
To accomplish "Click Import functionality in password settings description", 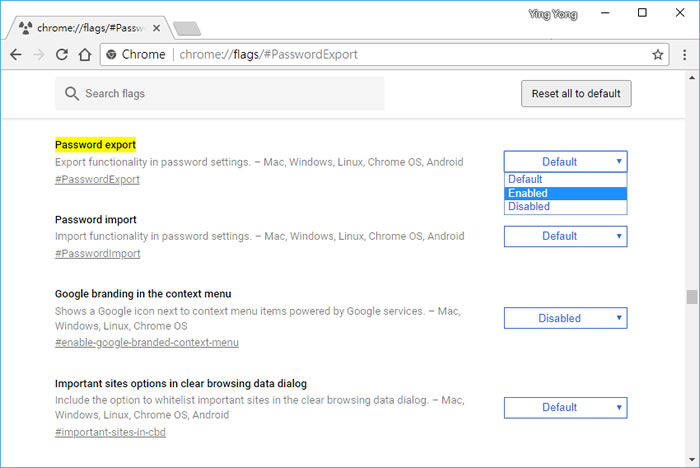I will click(x=259, y=236).
